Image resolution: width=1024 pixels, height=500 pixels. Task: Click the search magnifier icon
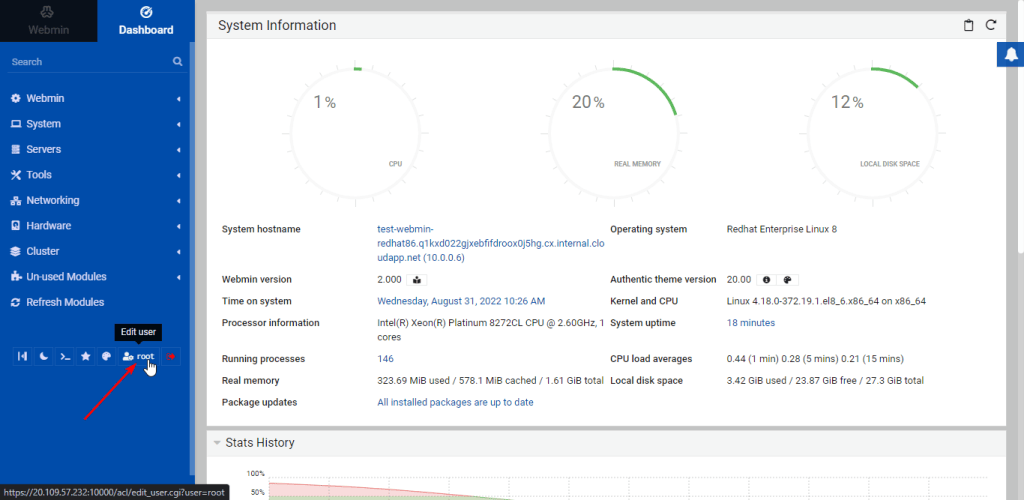point(178,61)
